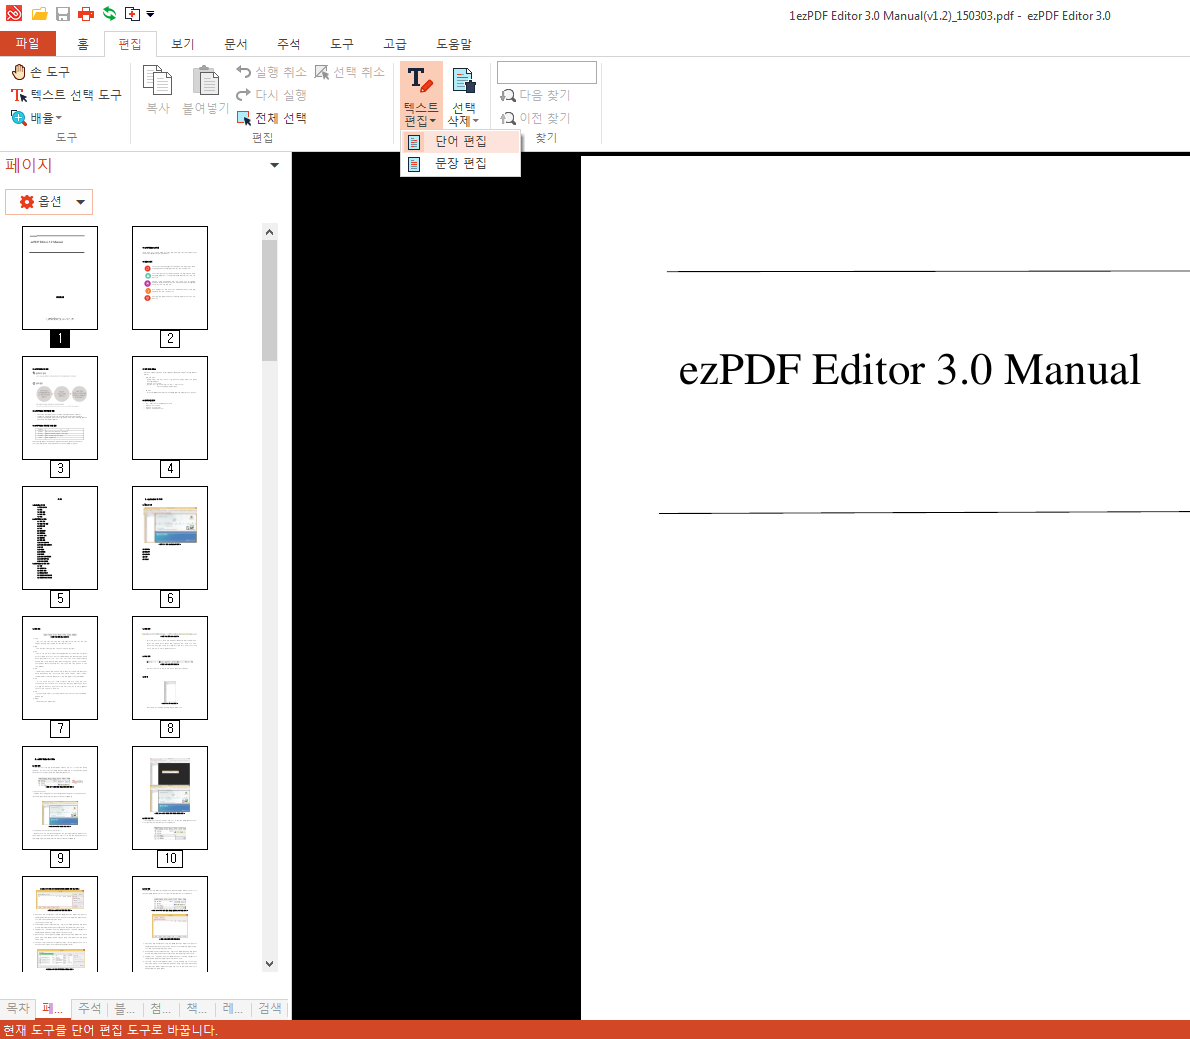Switch to the 책... bottom panel tab
1190x1039 pixels.
[197, 1008]
